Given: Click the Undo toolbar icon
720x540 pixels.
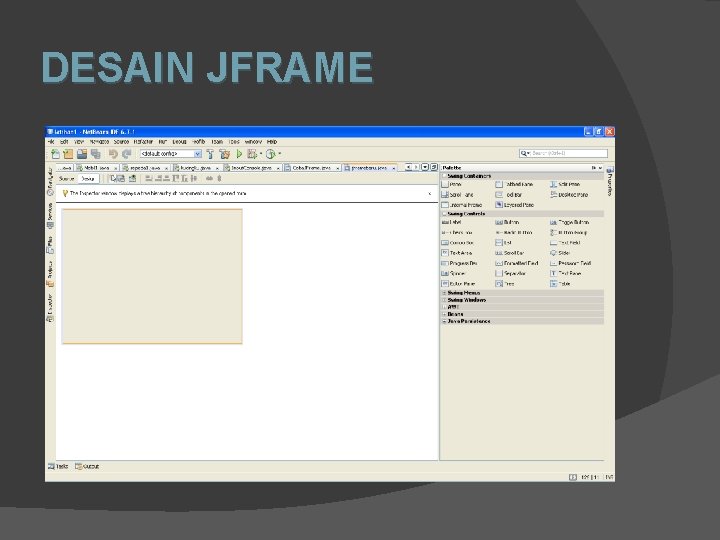Looking at the screenshot, I should (x=113, y=154).
